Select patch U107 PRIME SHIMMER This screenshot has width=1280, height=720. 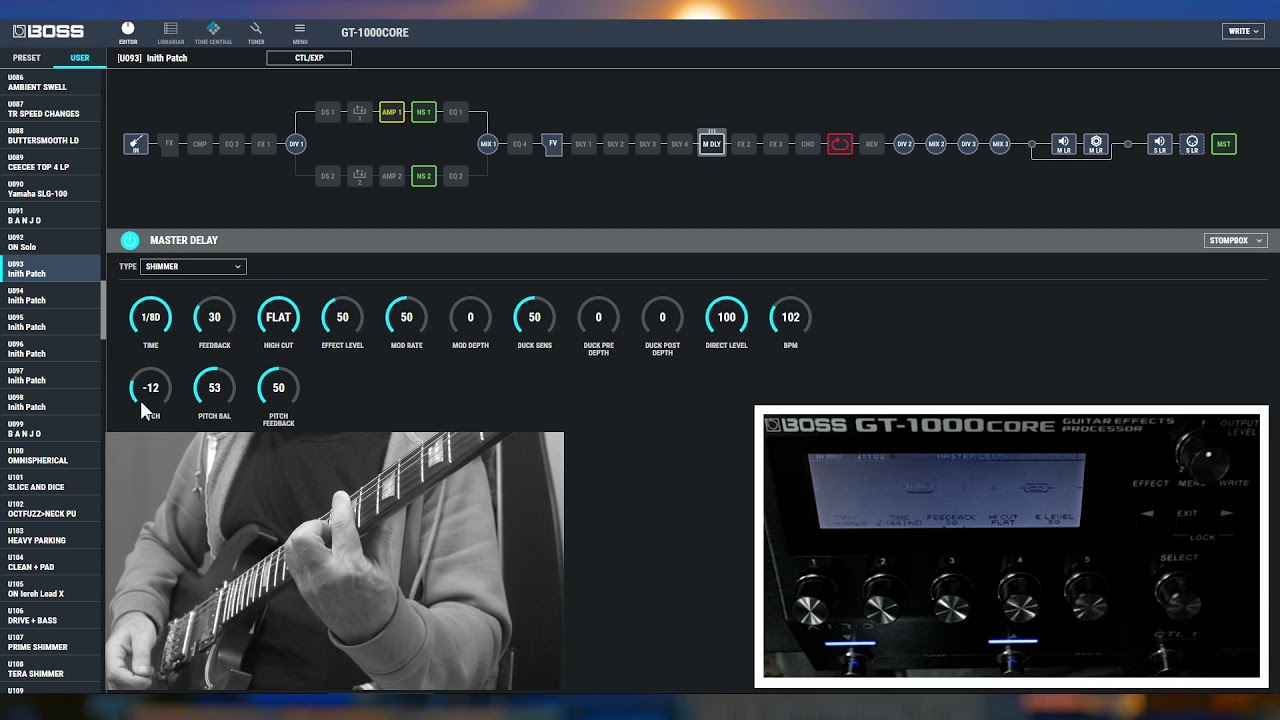click(x=51, y=643)
